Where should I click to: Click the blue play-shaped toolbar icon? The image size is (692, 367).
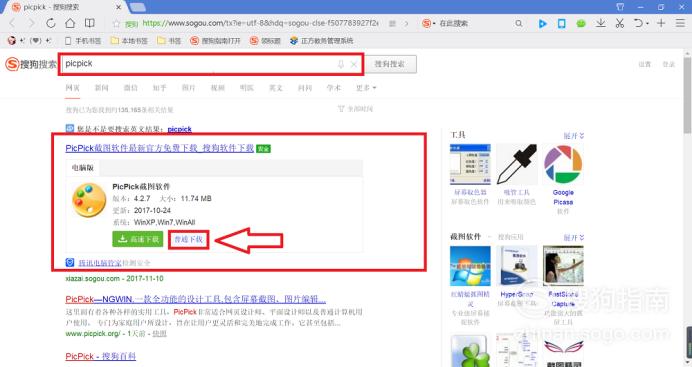[542, 23]
